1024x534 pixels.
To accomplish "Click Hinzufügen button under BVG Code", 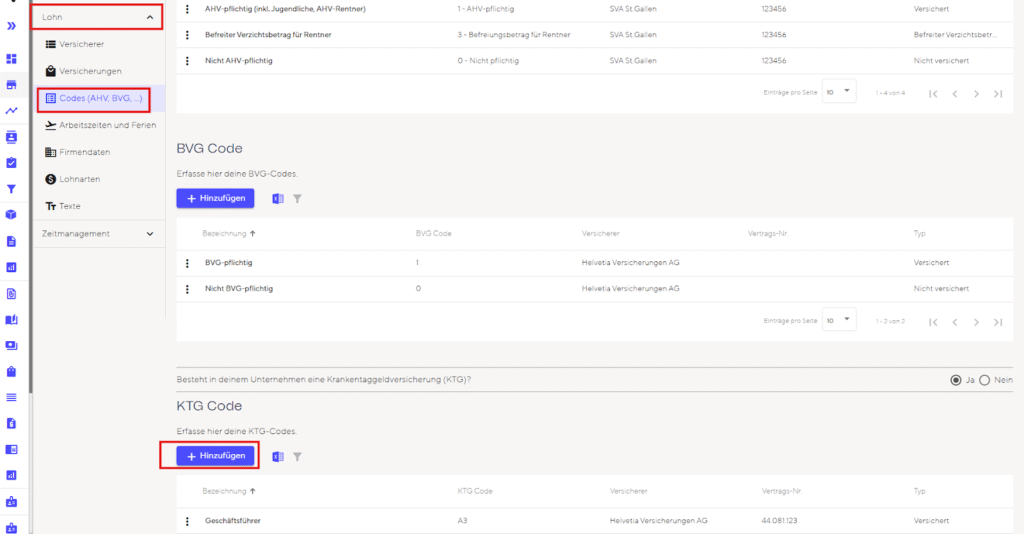I will pyautogui.click(x=215, y=198).
